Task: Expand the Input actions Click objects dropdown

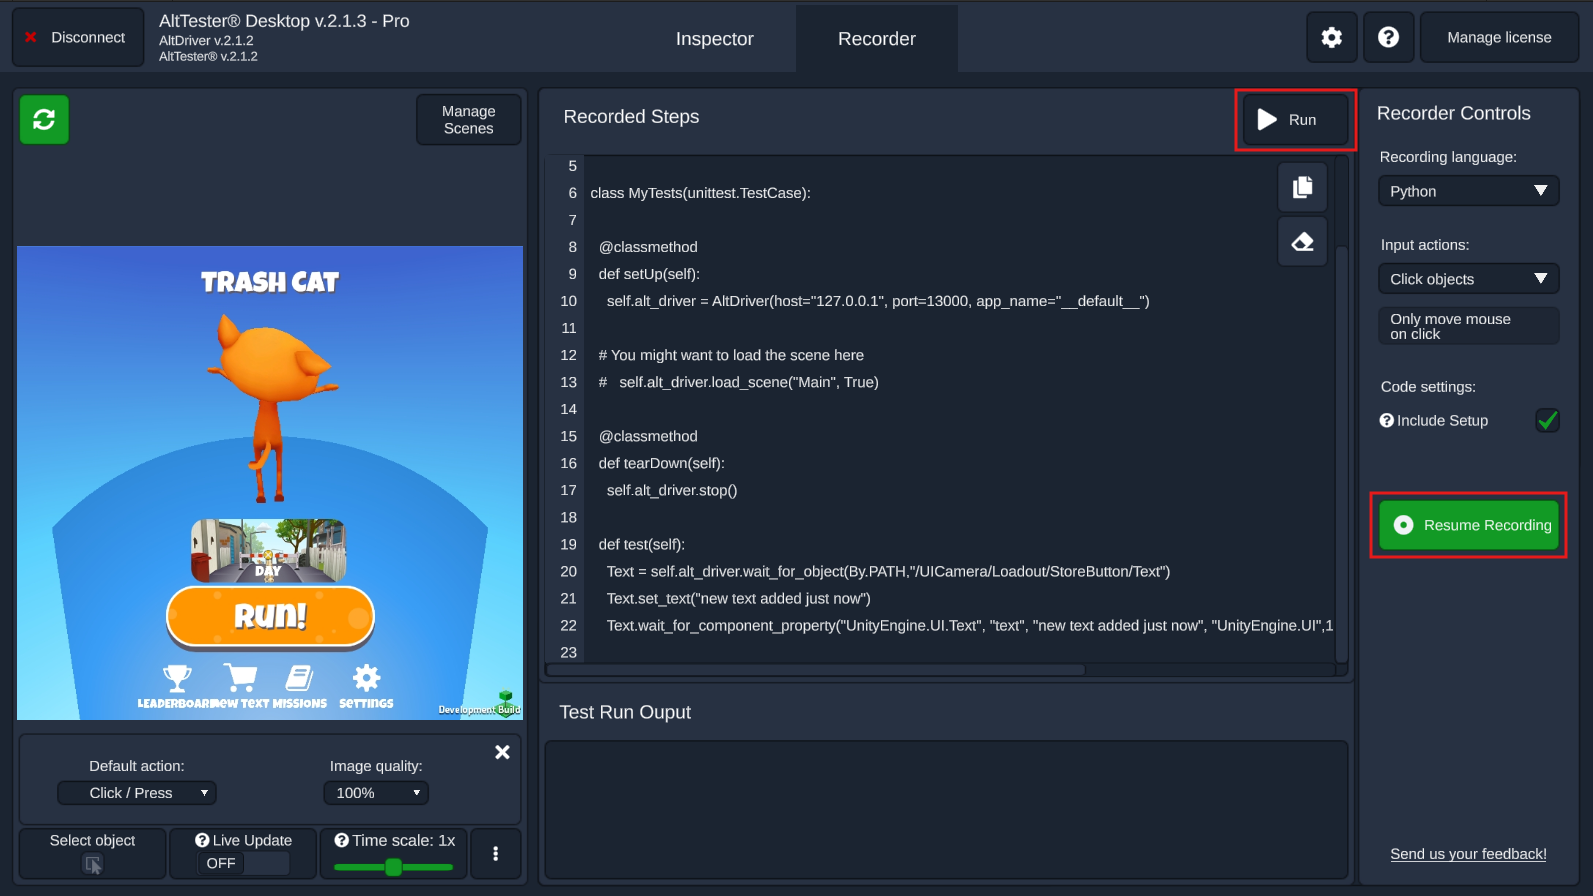Action: pos(1467,279)
